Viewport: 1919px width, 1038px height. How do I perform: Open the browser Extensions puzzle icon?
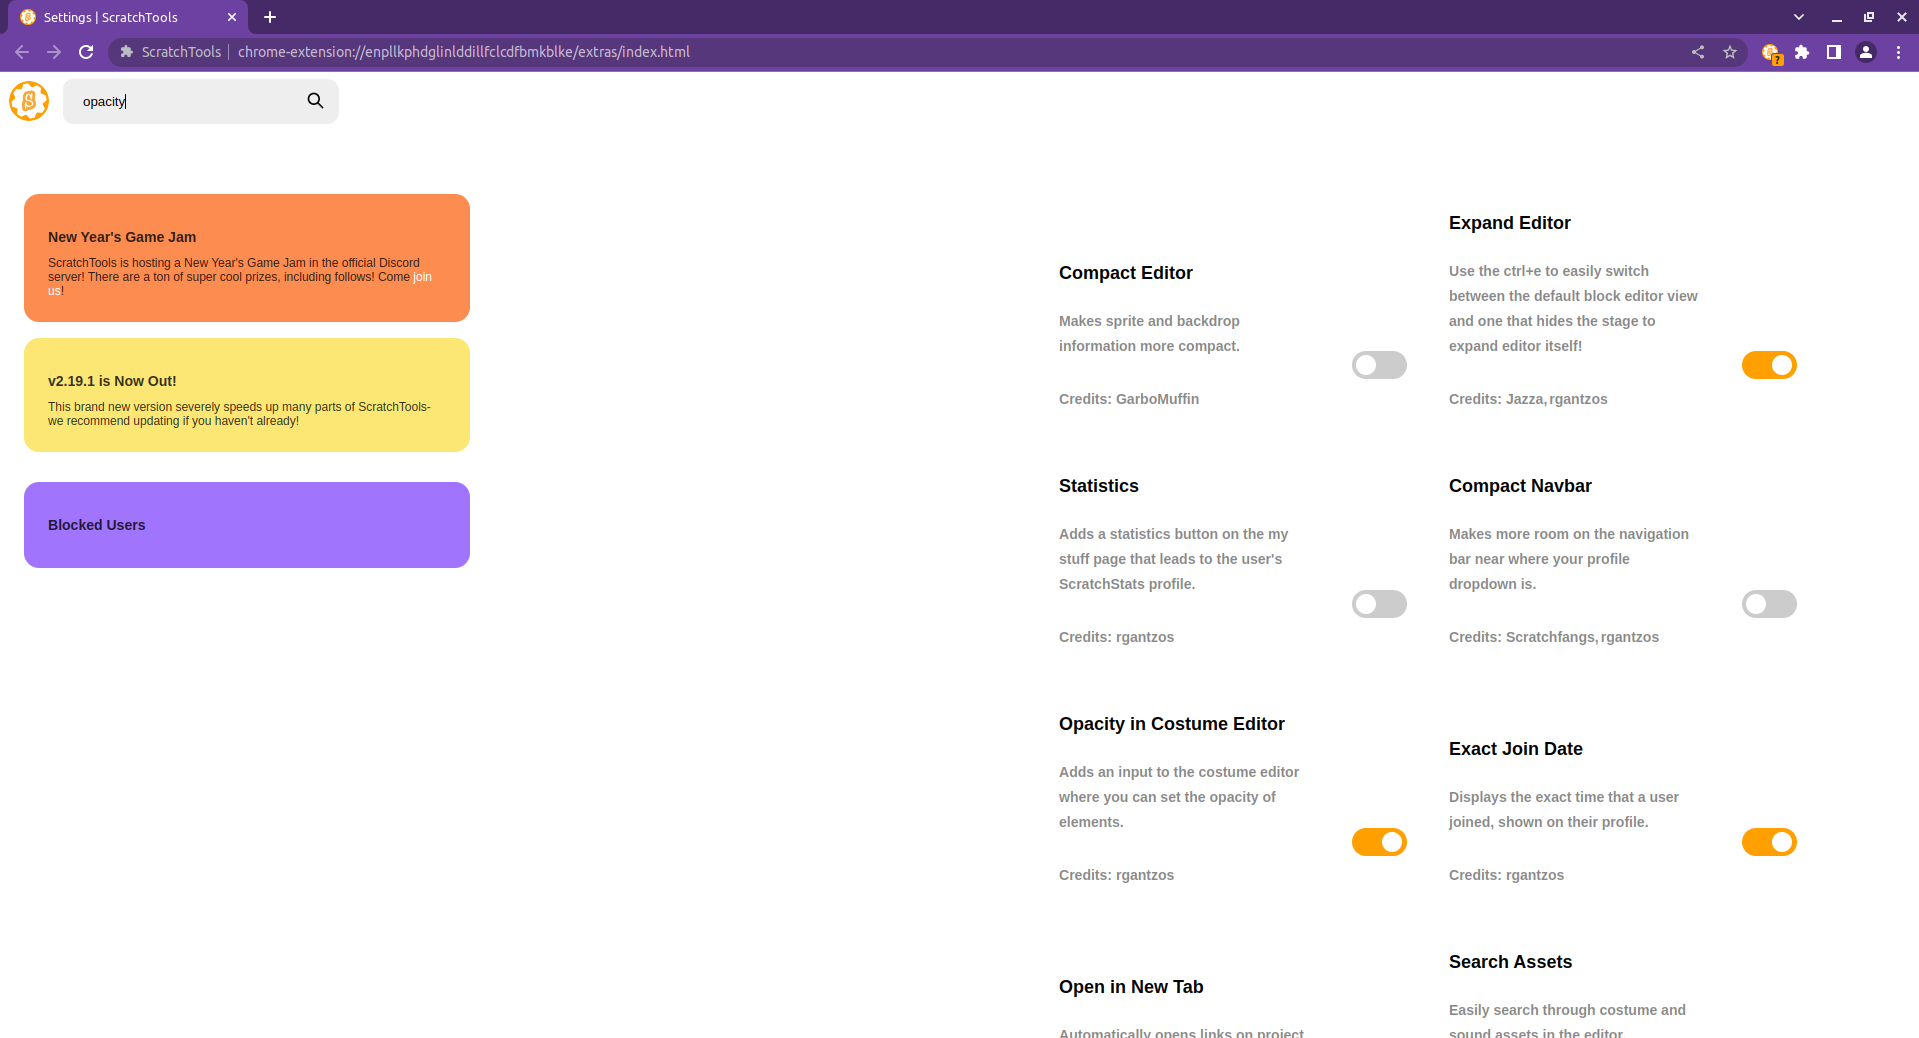coord(1802,52)
